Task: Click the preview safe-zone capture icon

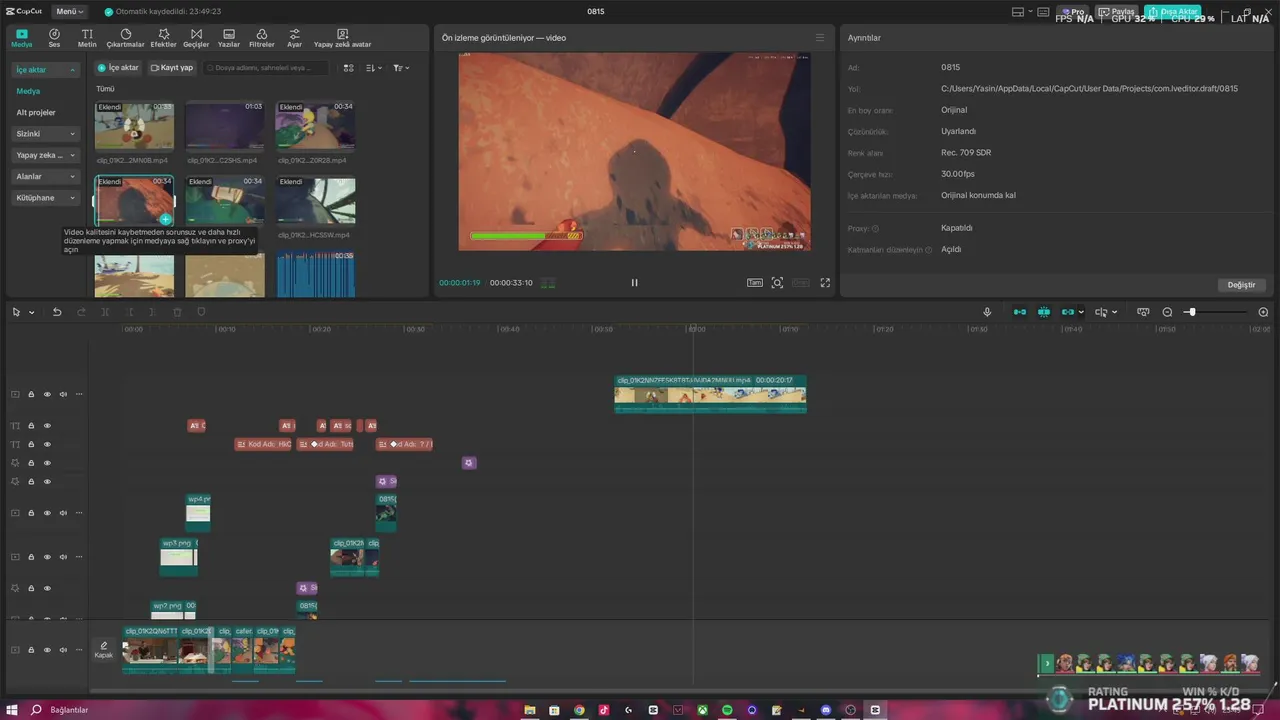Action: pyautogui.click(x=777, y=283)
